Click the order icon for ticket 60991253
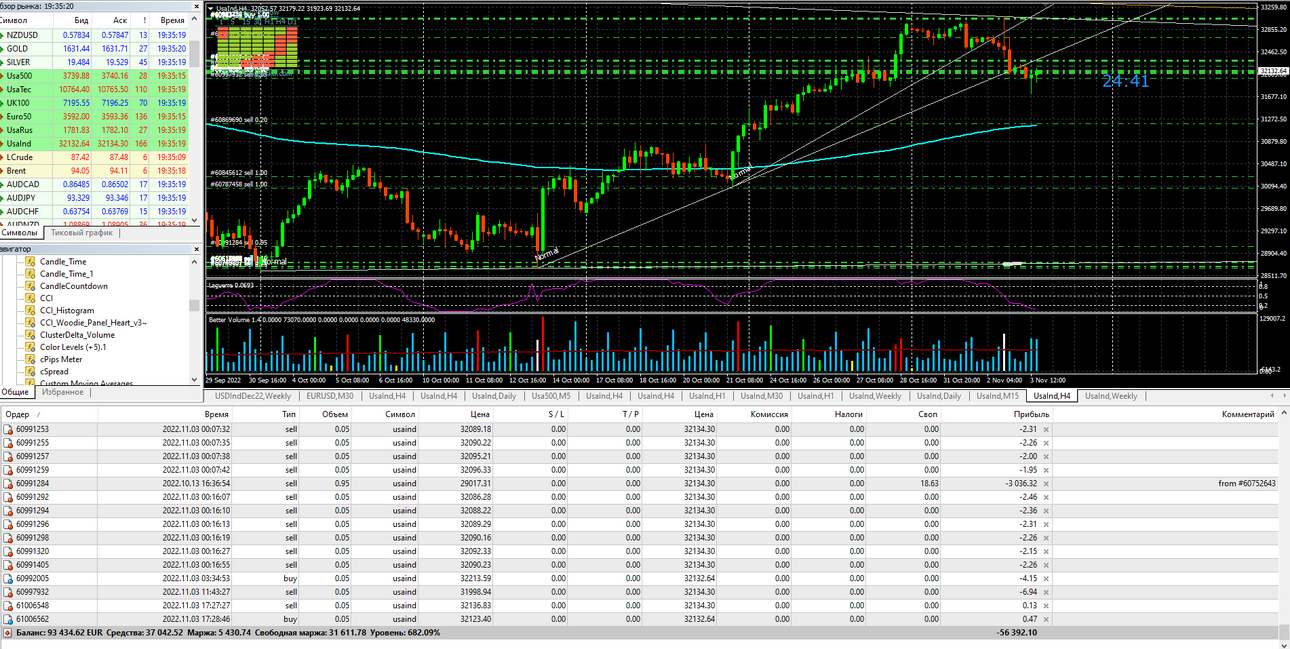The height and width of the screenshot is (649, 1290). 9,429
